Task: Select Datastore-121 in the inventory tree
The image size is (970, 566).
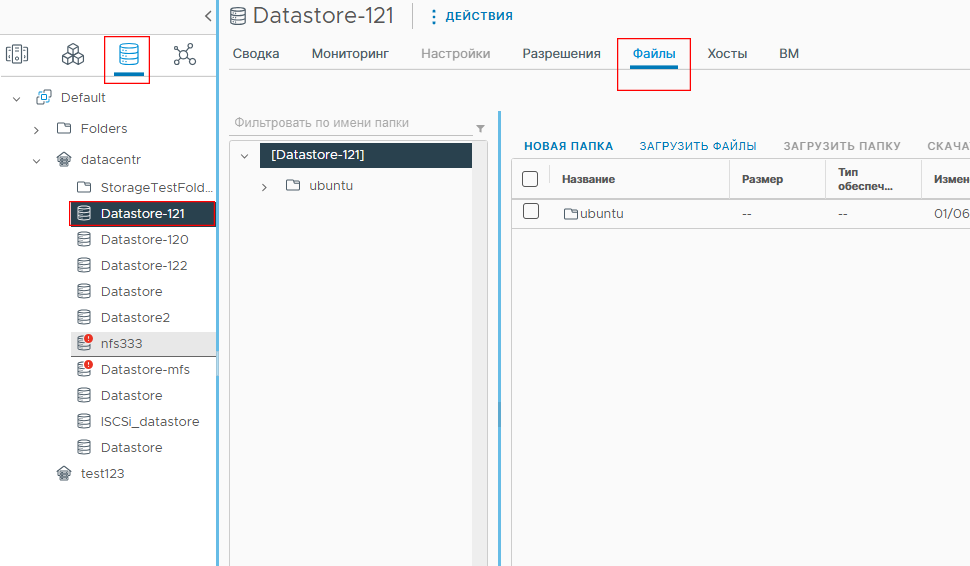Action: click(x=143, y=213)
